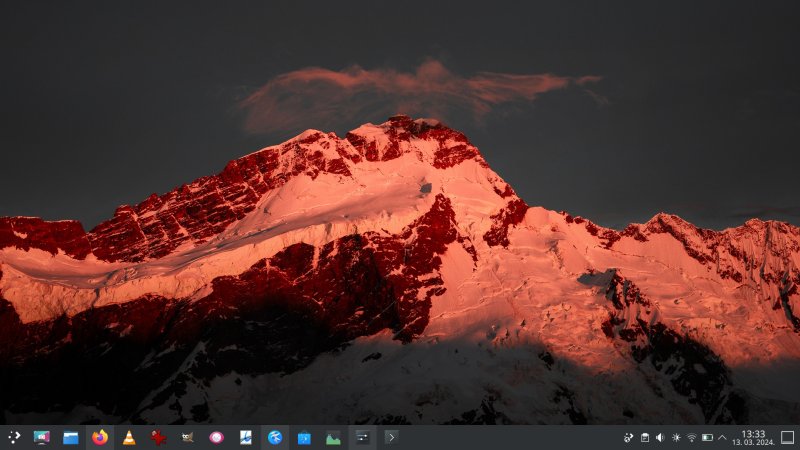Open System Settings sliders icon
The height and width of the screenshot is (450, 800).
(x=362, y=437)
